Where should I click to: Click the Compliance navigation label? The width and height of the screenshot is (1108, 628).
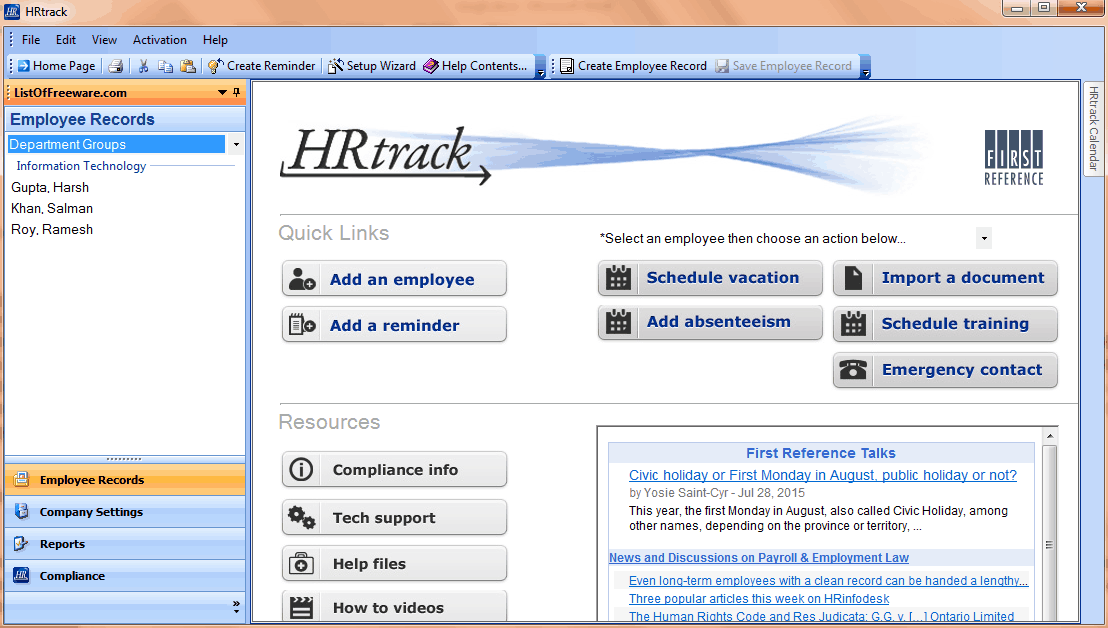click(x=72, y=576)
